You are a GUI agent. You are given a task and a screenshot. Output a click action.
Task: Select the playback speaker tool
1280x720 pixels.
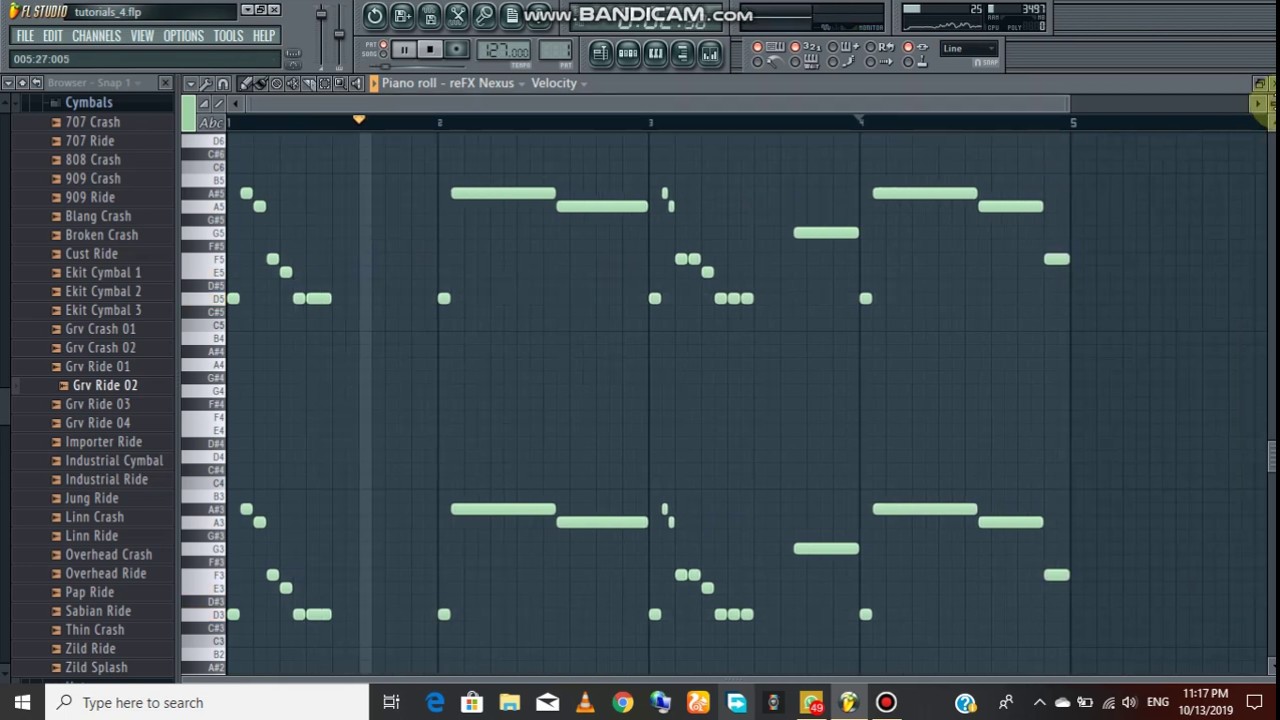click(356, 84)
